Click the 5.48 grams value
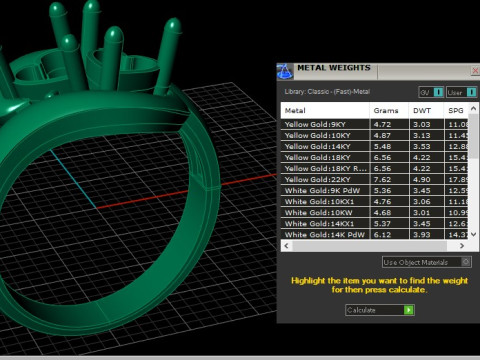Image resolution: width=480 pixels, height=360 pixels. (x=382, y=146)
